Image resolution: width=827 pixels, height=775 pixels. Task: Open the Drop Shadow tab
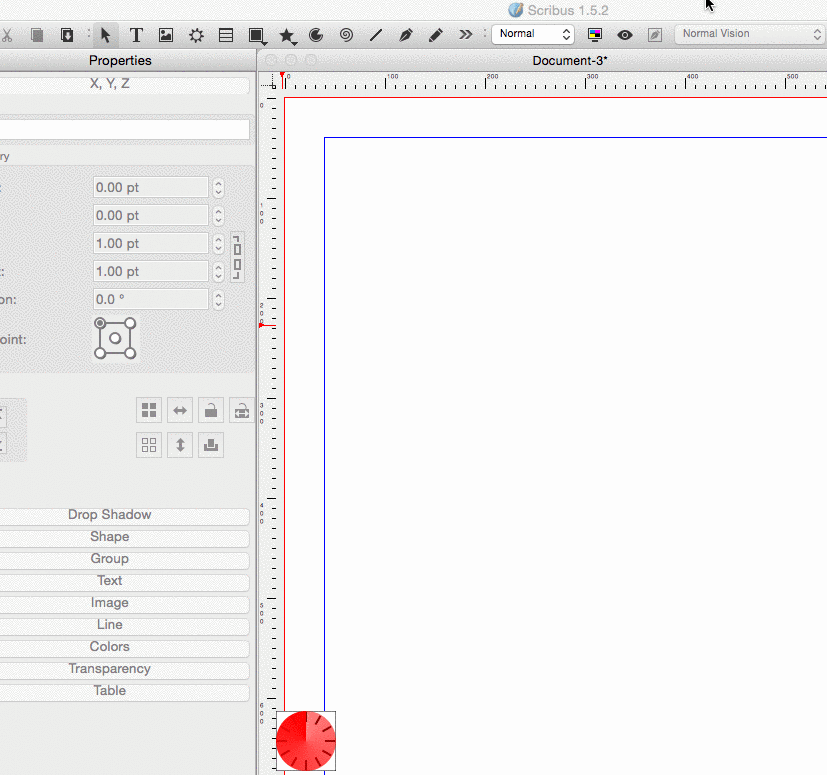(110, 515)
